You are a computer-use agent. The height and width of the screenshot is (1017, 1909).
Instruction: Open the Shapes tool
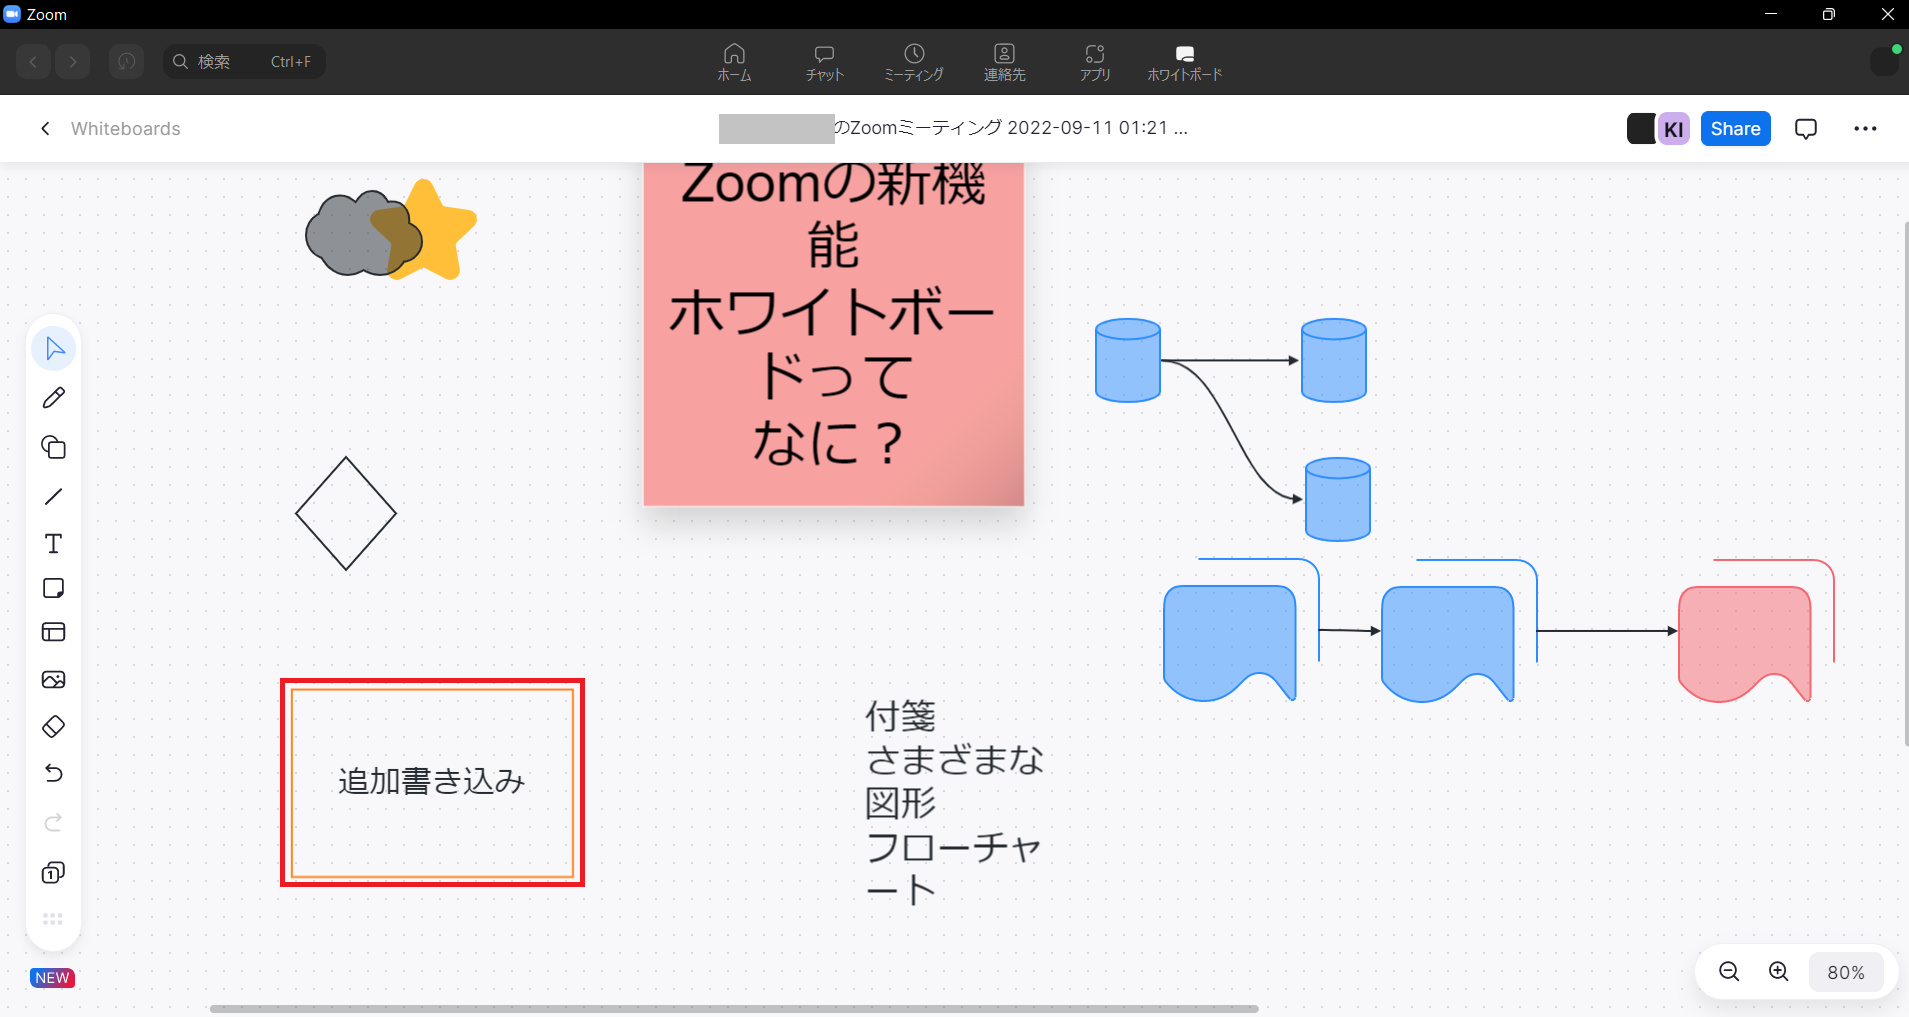(x=54, y=447)
